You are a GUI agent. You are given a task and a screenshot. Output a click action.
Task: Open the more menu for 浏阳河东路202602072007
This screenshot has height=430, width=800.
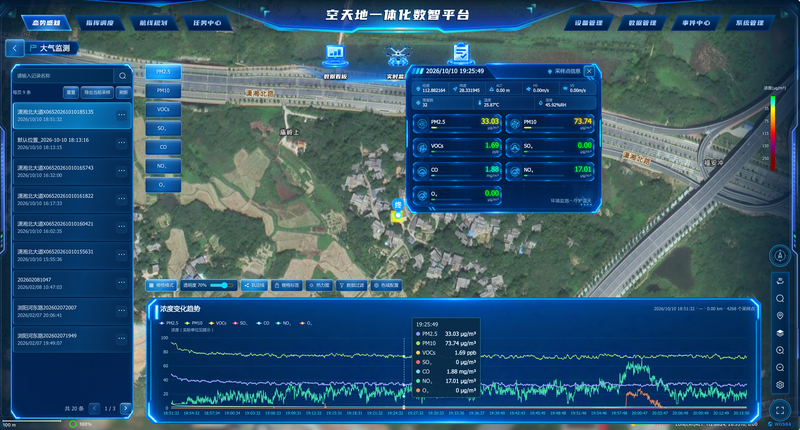(x=121, y=311)
